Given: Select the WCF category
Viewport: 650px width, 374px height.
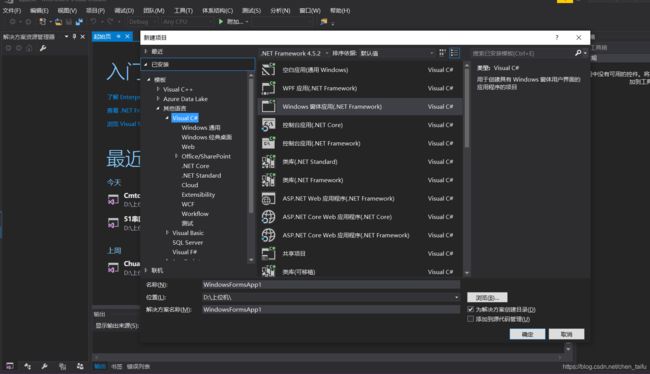Looking at the screenshot, I should 187,204.
